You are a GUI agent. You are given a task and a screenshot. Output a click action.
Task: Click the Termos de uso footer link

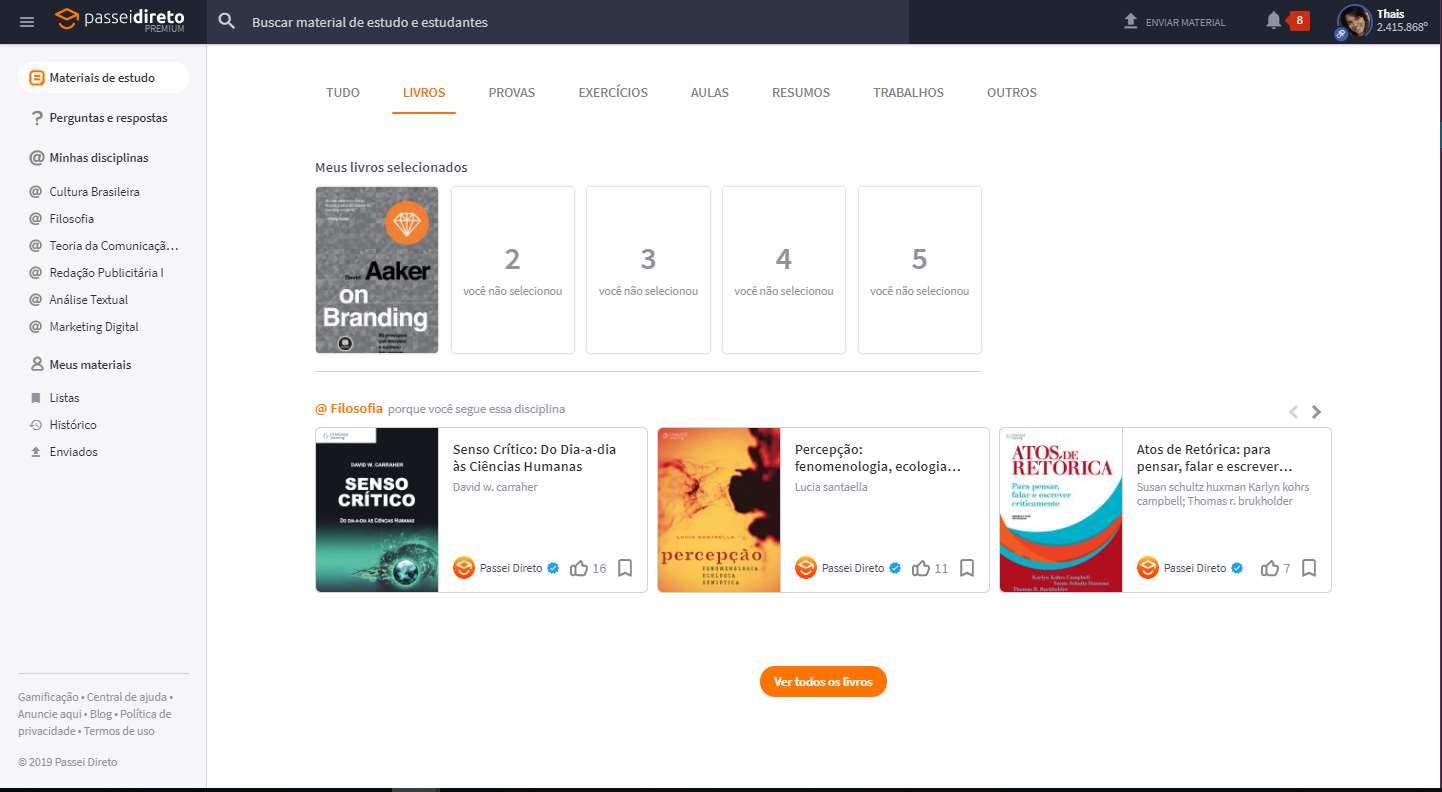[119, 731]
